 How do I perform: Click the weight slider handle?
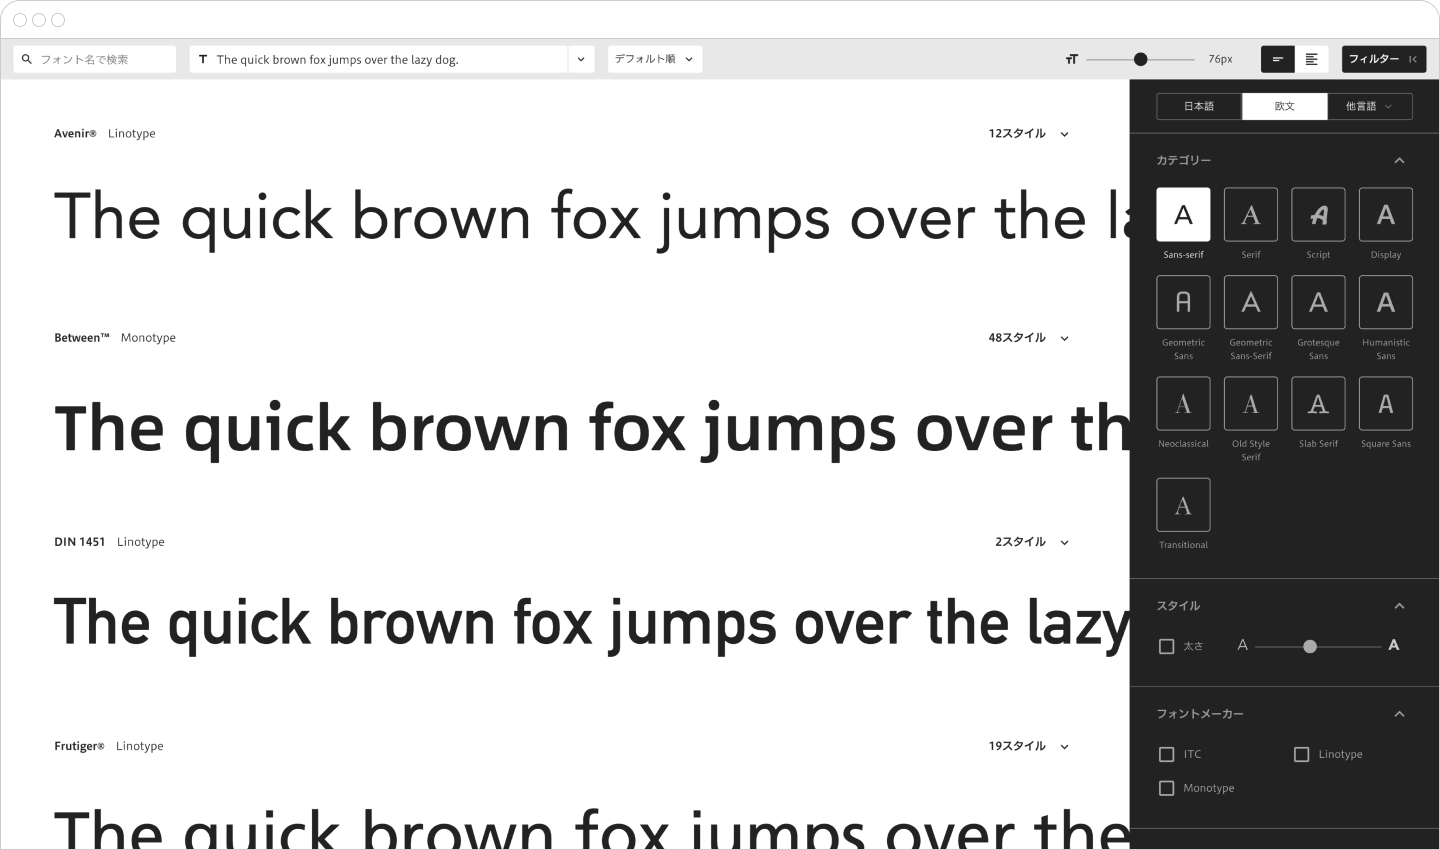pyautogui.click(x=1310, y=646)
